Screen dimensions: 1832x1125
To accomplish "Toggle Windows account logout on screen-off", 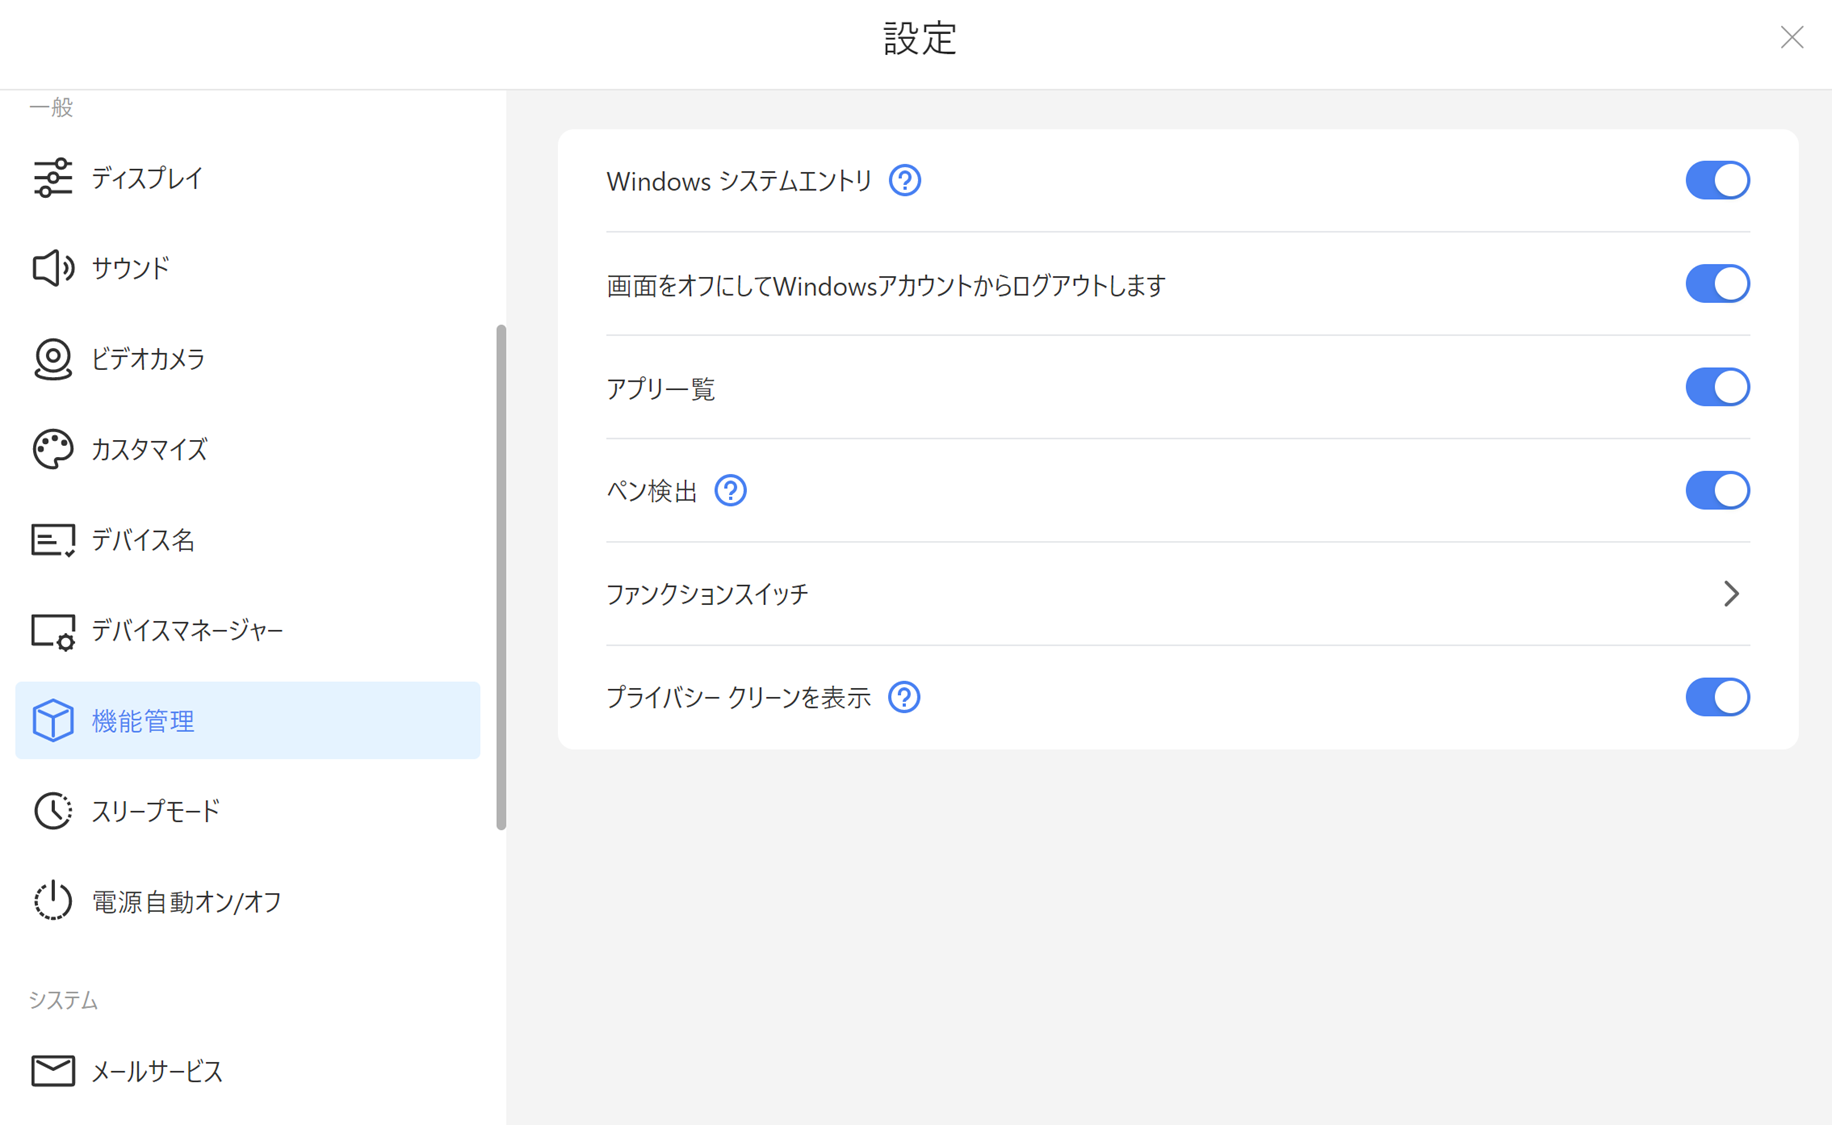I will [1717, 284].
